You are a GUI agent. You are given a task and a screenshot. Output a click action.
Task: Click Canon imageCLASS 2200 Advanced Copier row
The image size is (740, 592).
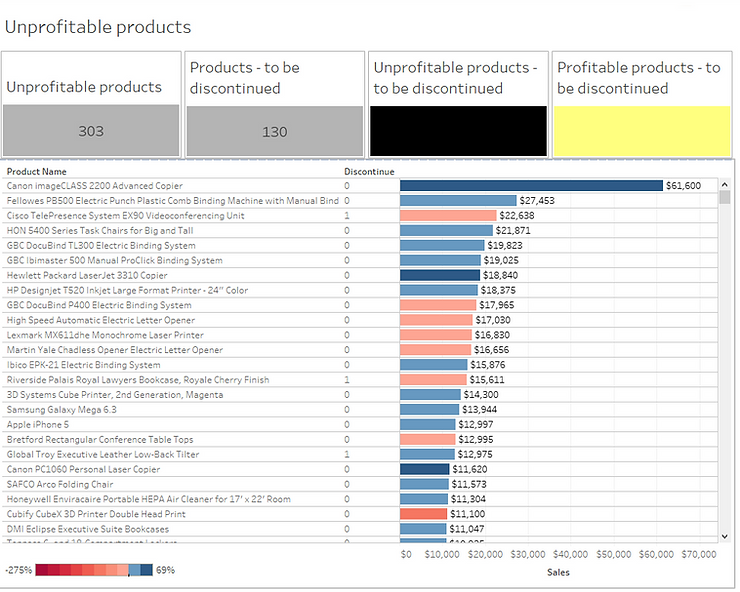tap(94, 186)
